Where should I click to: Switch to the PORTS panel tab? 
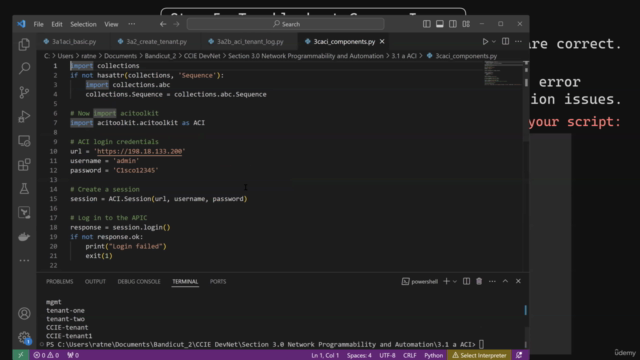[218, 281]
